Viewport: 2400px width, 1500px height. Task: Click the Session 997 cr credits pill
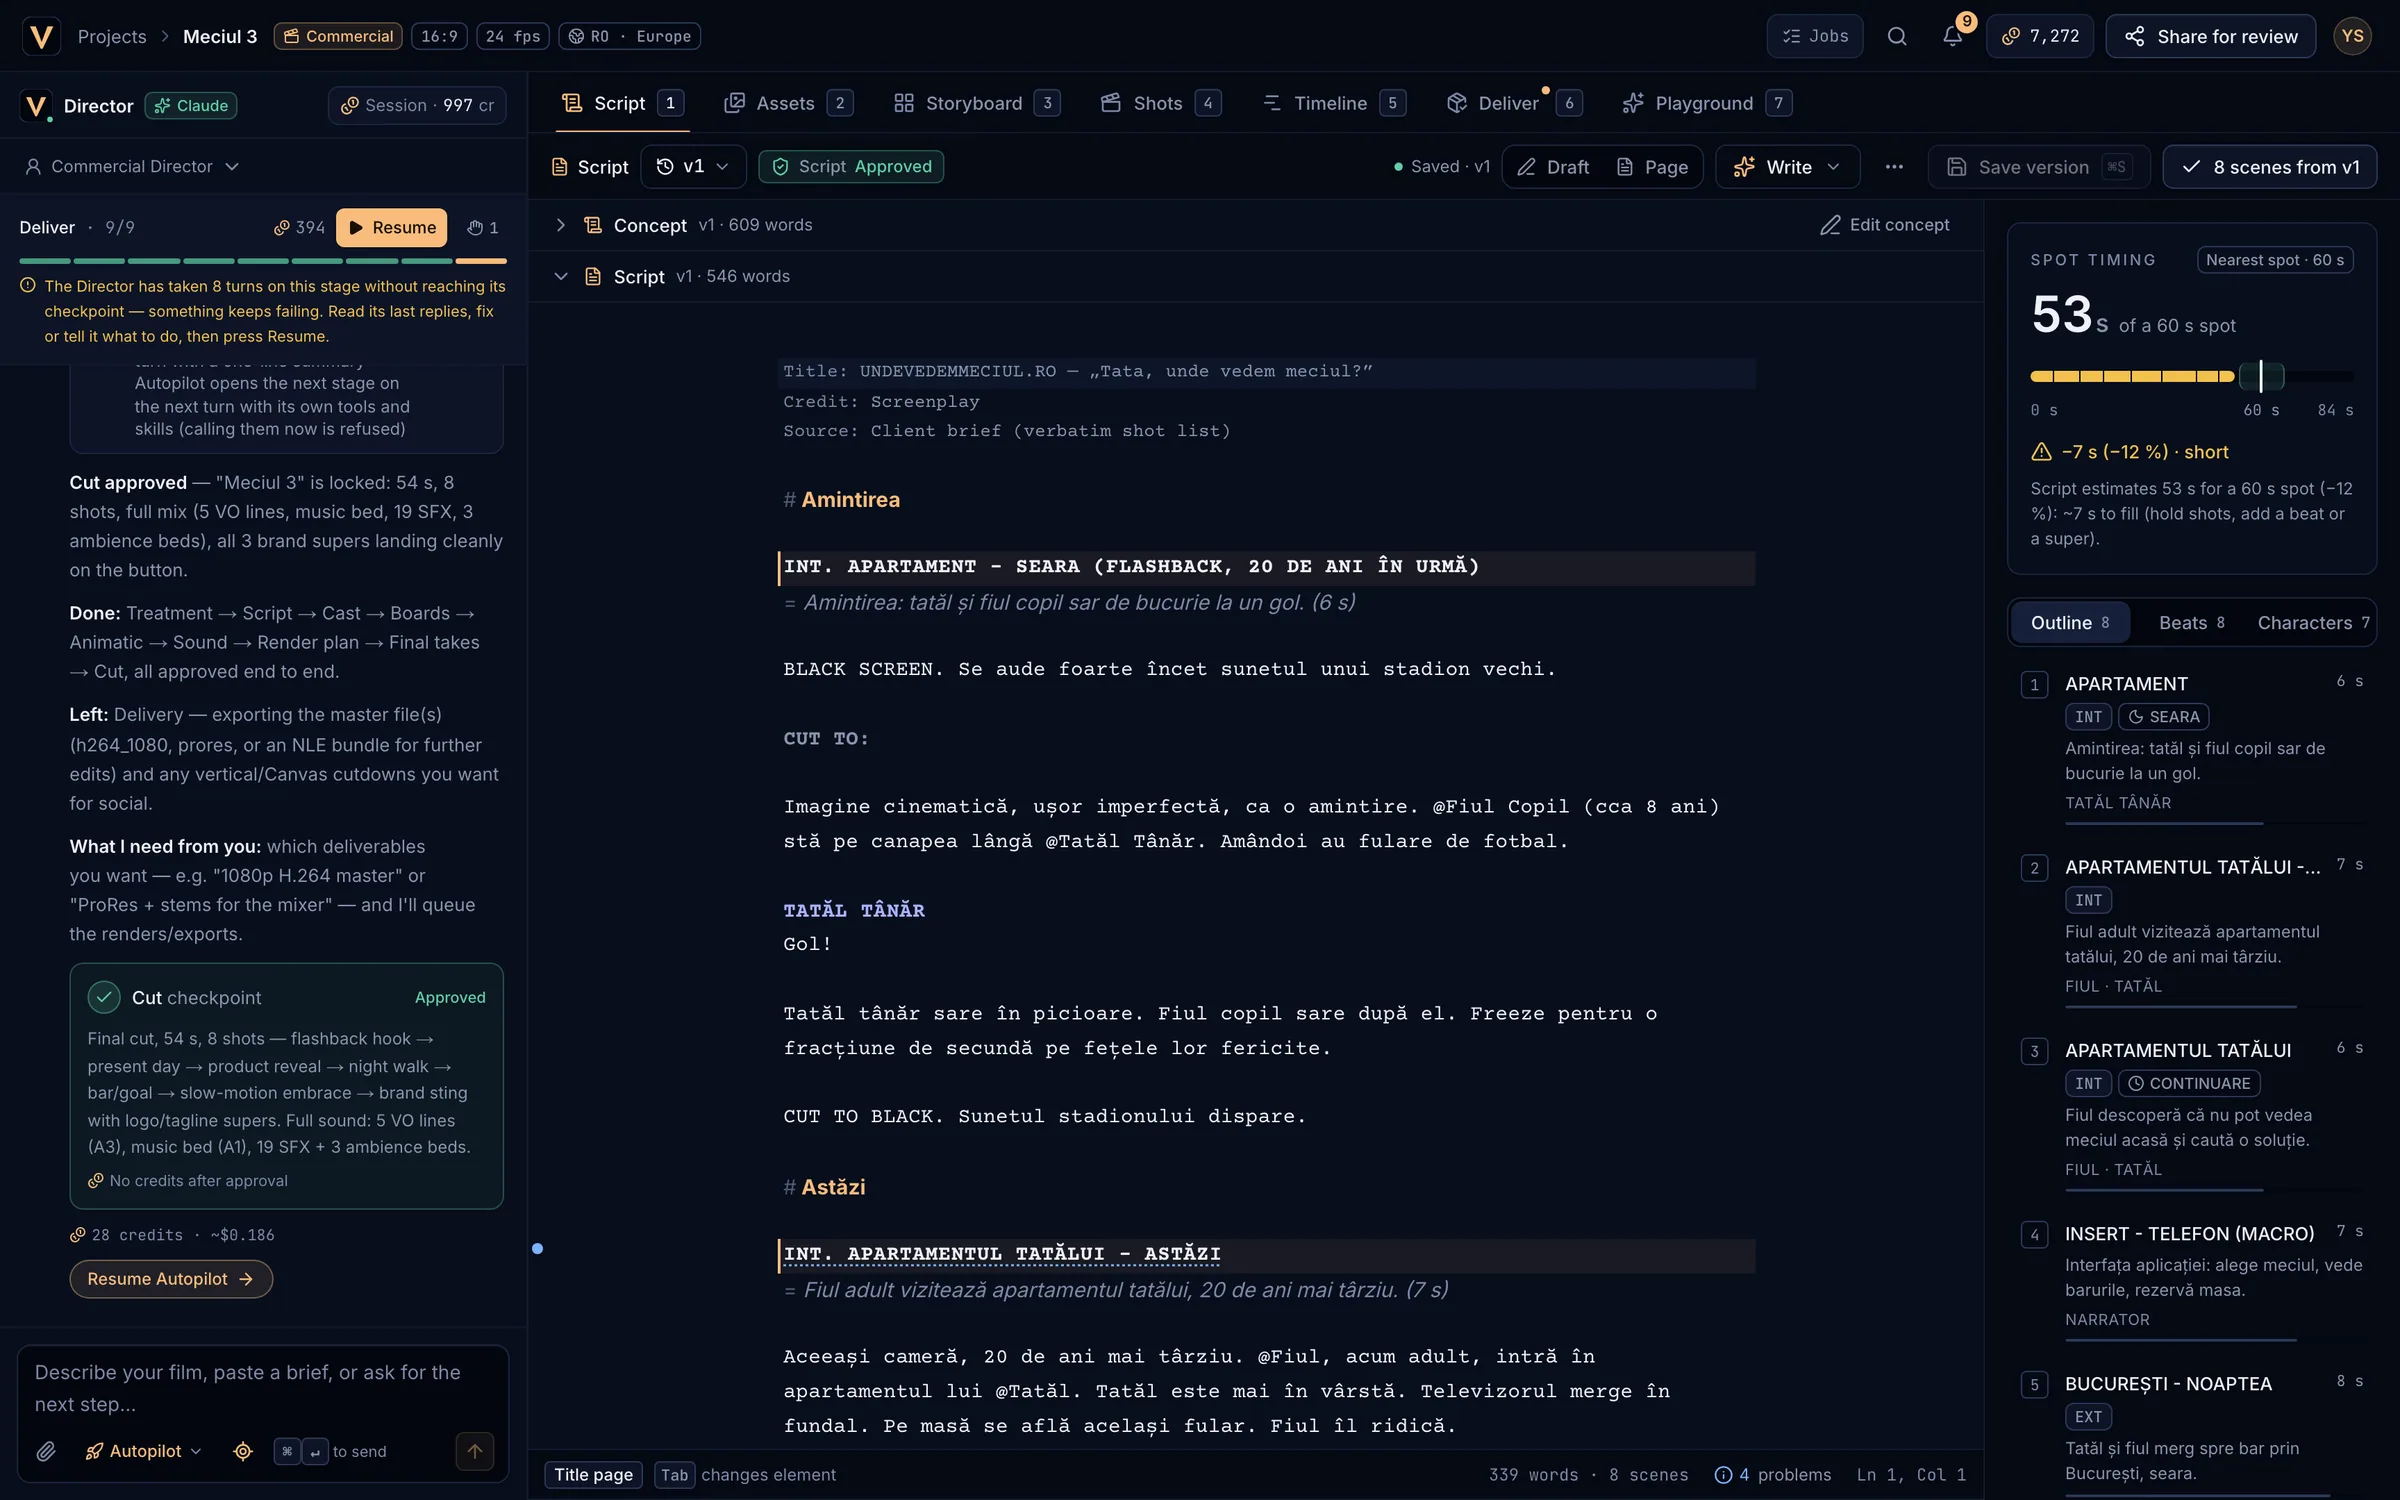coord(417,105)
